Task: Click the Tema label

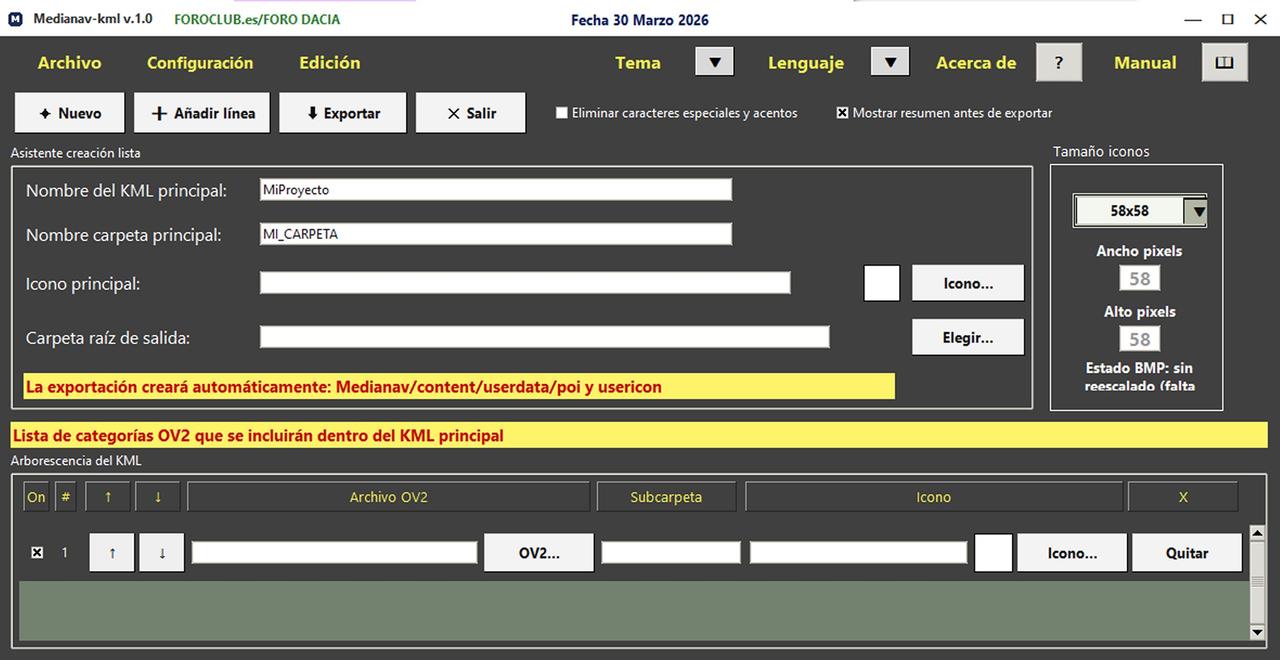Action: 638,63
